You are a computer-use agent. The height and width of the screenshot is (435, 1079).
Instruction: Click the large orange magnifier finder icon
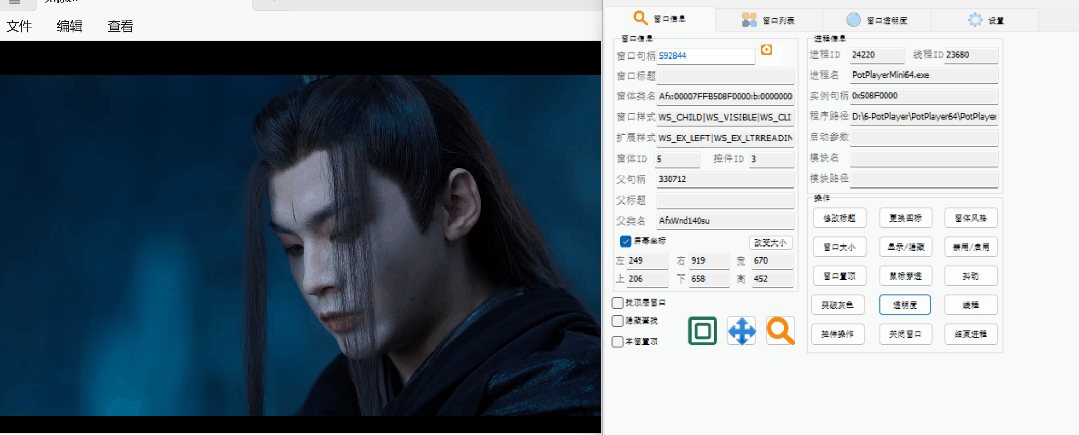point(780,331)
